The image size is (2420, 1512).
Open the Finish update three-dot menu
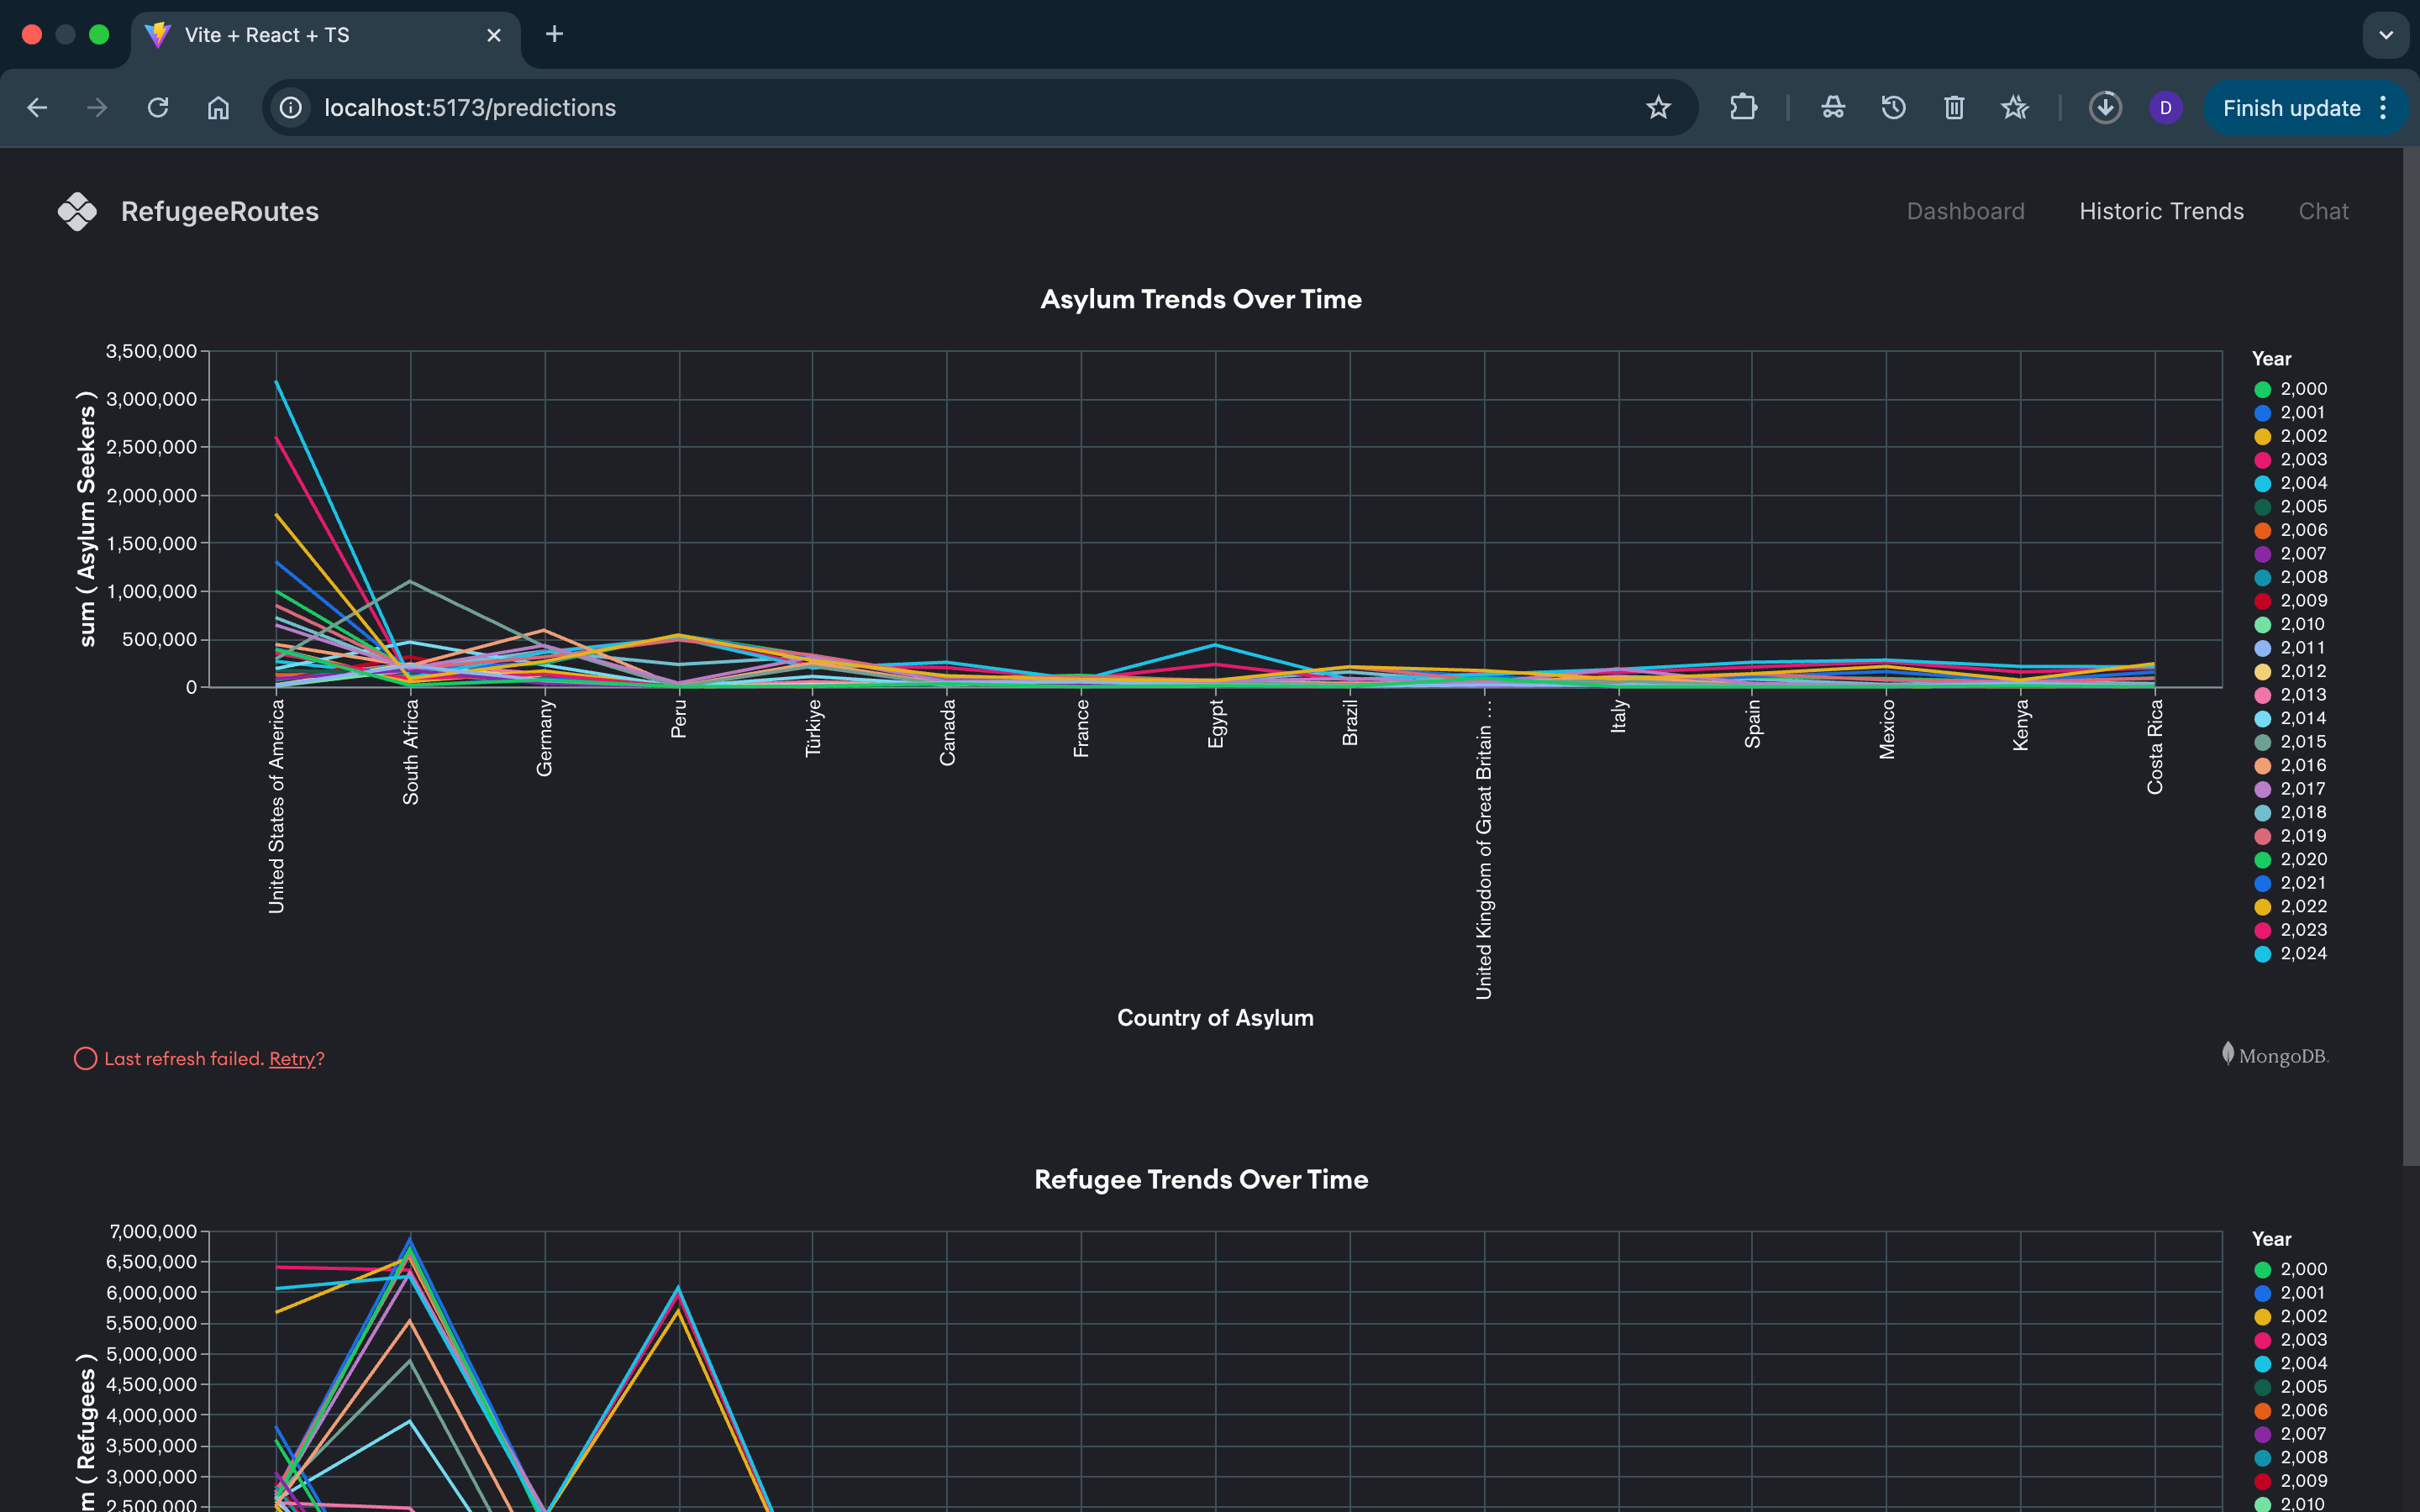click(2384, 108)
